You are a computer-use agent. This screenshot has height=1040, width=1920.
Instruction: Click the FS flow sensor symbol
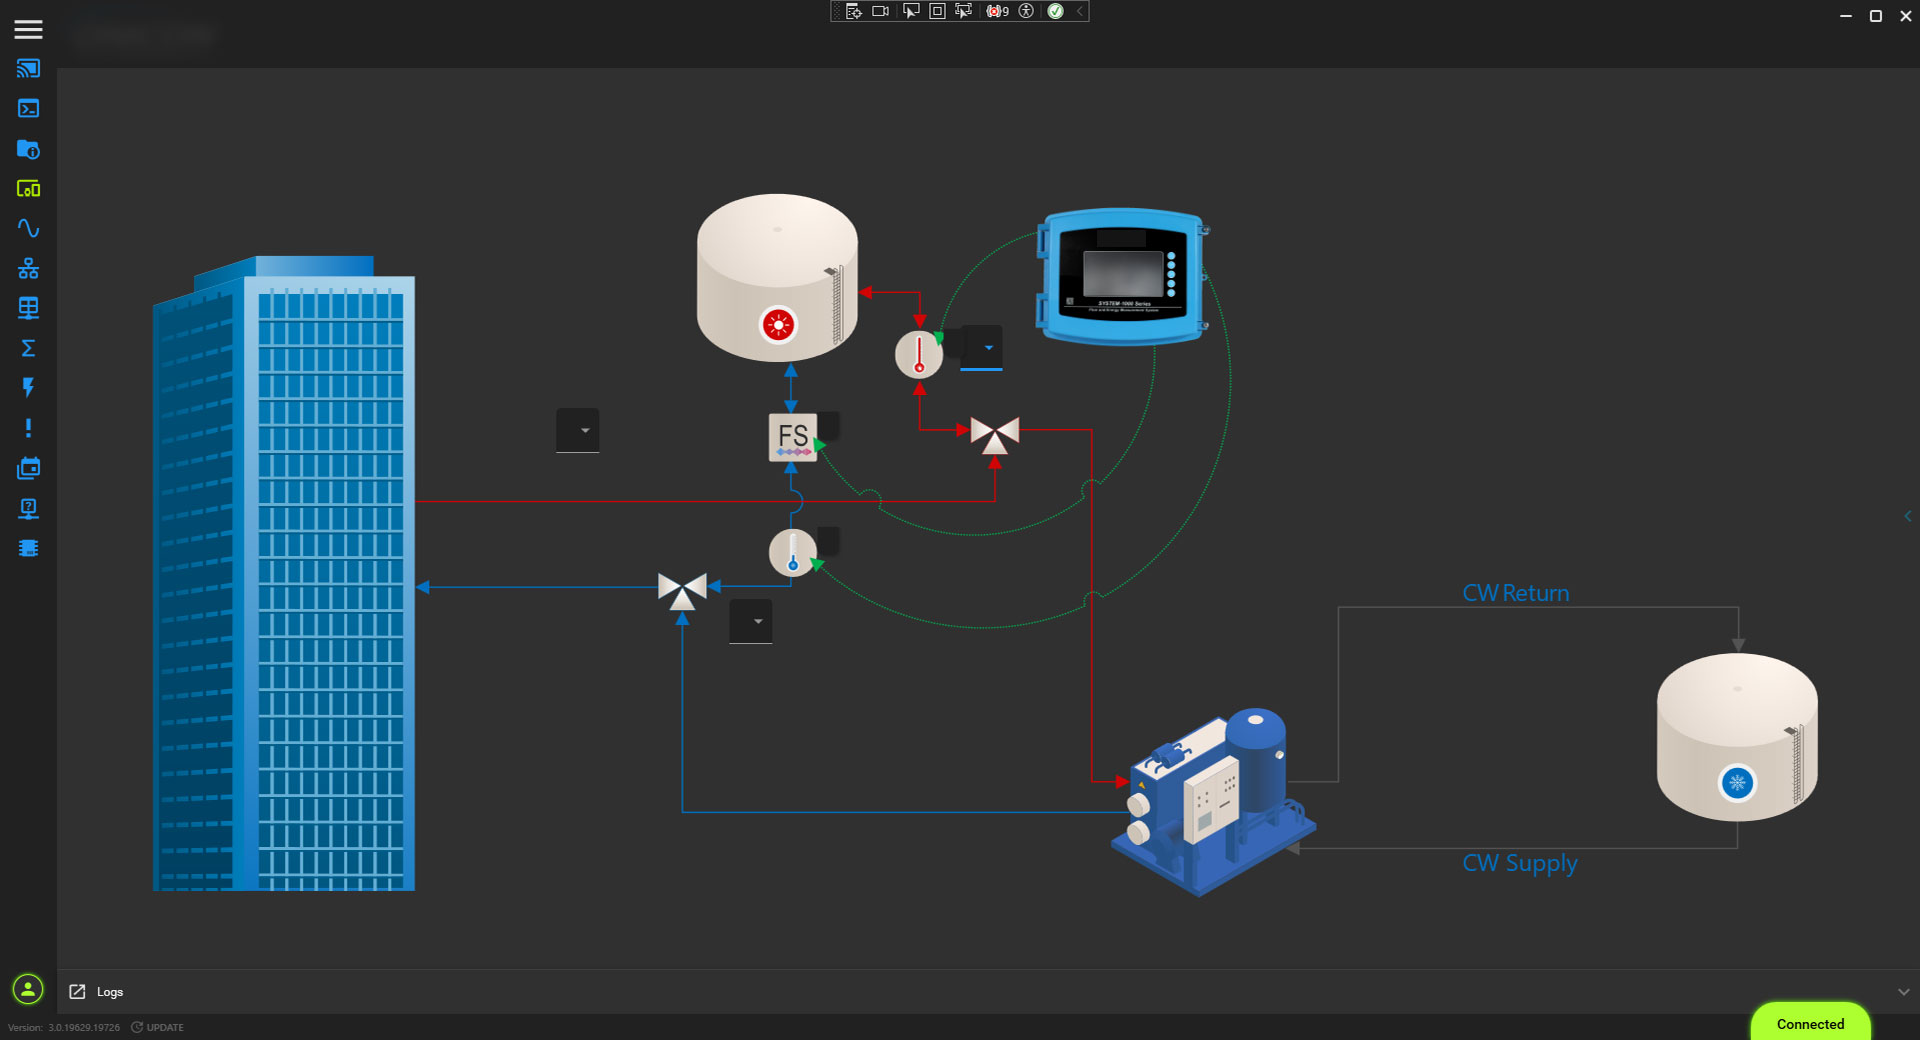[793, 437]
